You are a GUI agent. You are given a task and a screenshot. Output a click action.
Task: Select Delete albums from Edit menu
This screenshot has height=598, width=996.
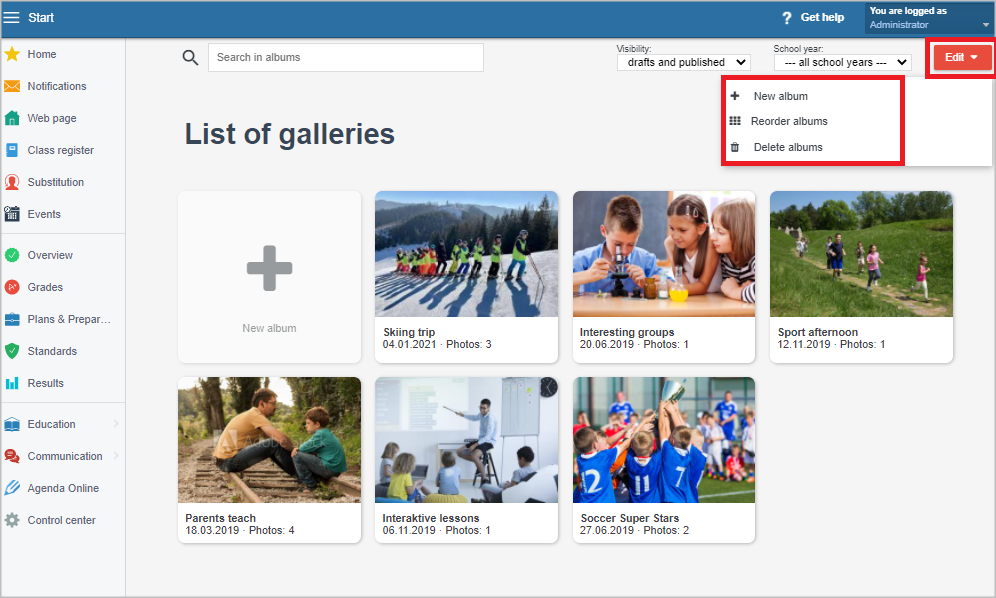click(788, 147)
